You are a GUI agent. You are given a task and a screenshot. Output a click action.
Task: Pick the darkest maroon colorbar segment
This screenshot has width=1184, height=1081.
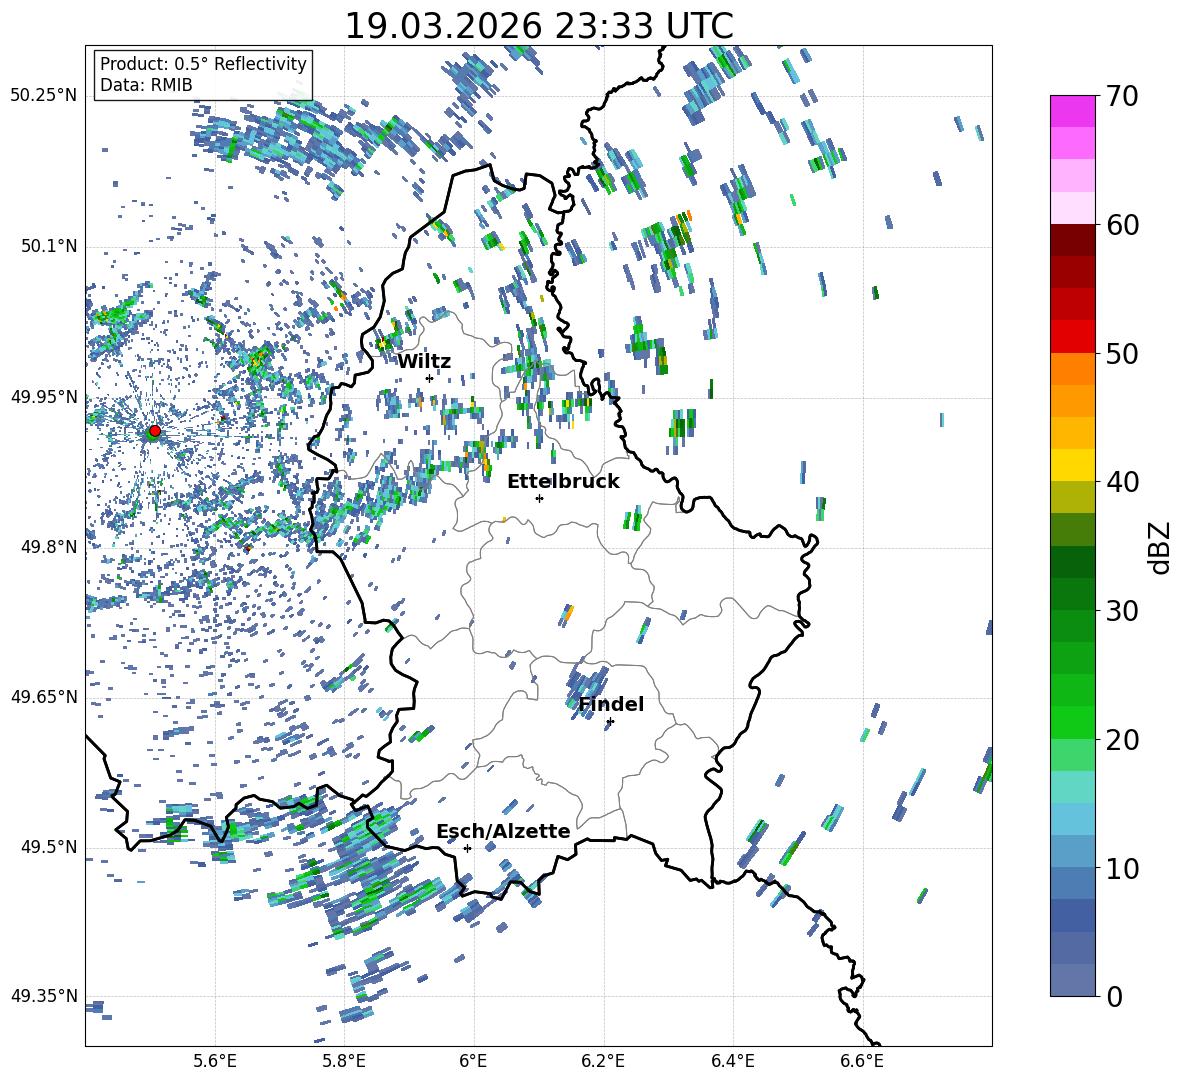[x=1073, y=240]
